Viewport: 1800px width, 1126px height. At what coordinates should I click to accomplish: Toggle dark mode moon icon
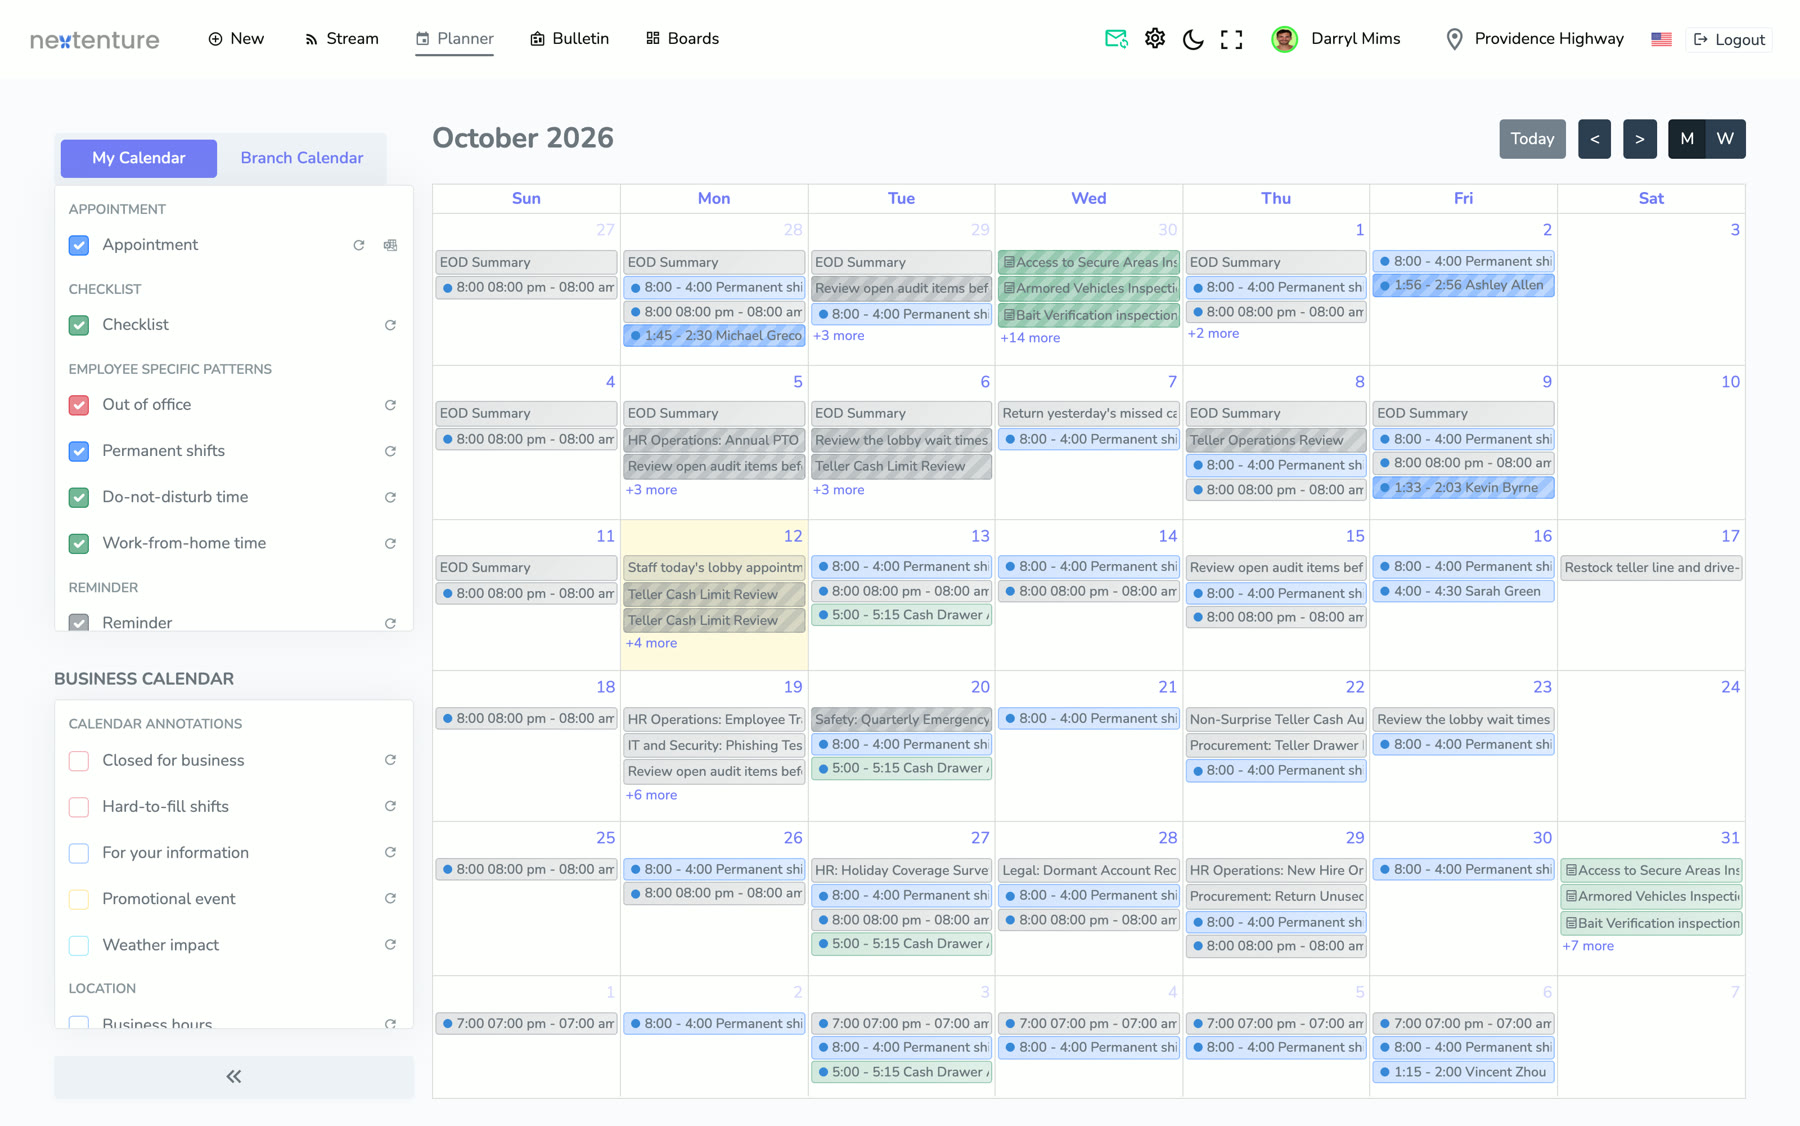click(1193, 39)
